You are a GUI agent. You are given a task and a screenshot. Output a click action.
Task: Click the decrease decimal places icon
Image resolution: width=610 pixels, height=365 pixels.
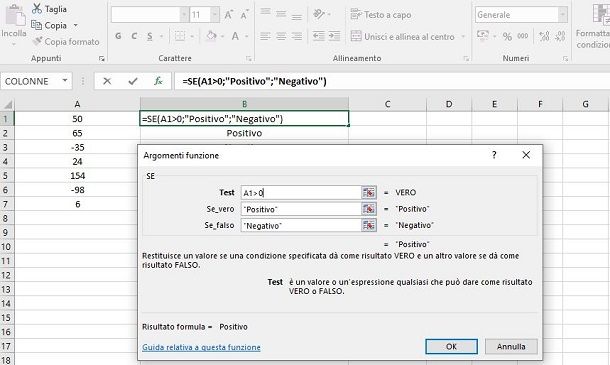coord(560,36)
